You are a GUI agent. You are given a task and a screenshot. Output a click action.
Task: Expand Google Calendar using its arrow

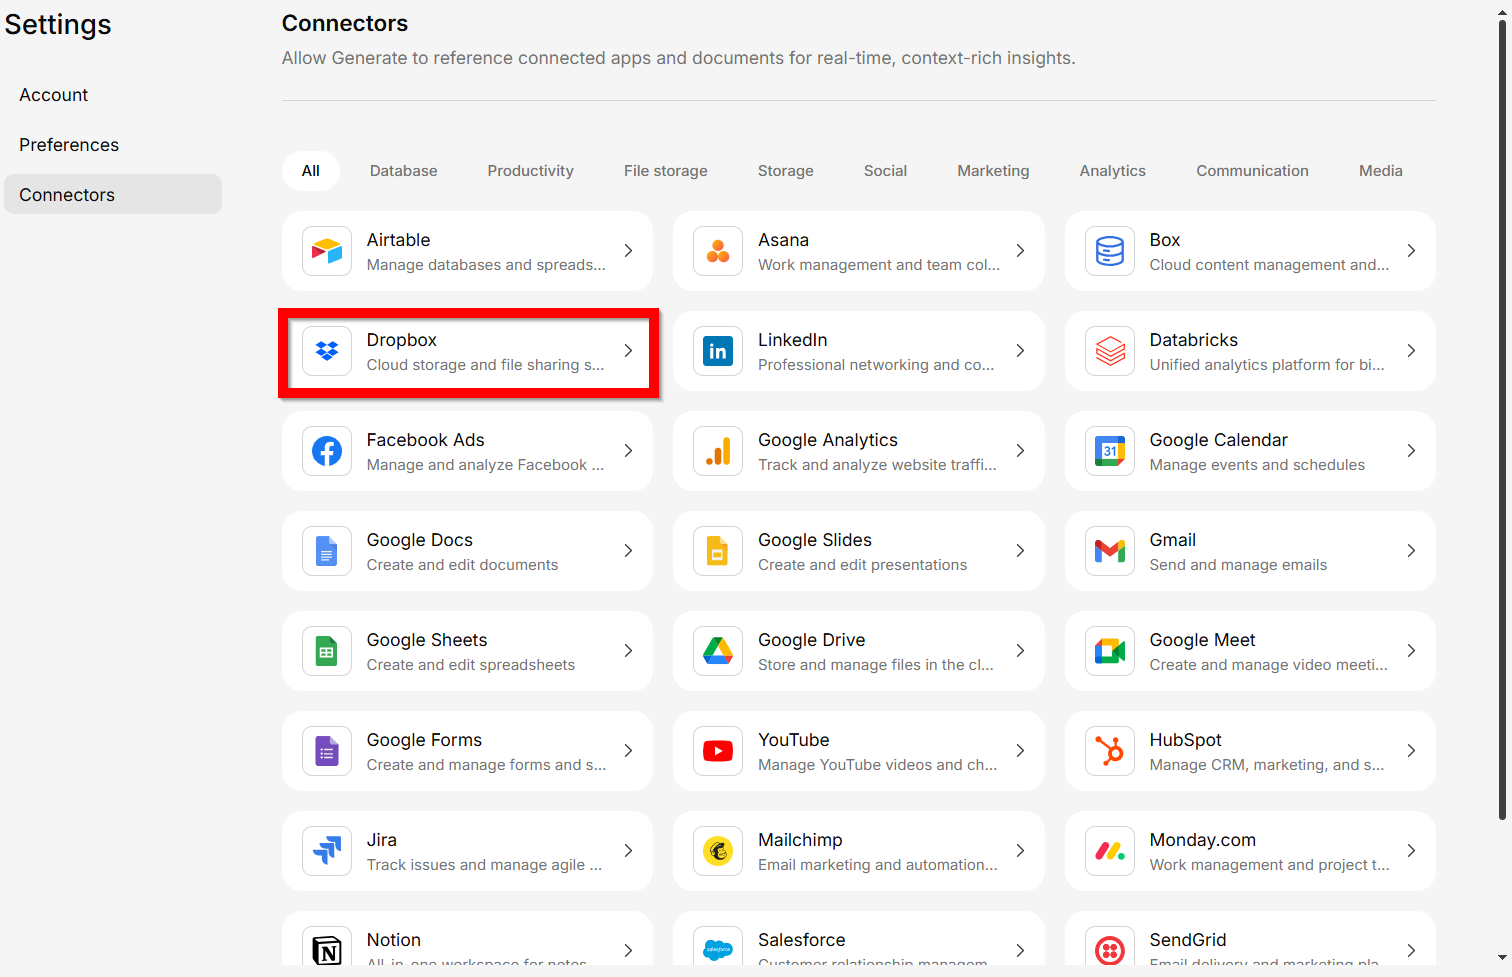tap(1411, 451)
